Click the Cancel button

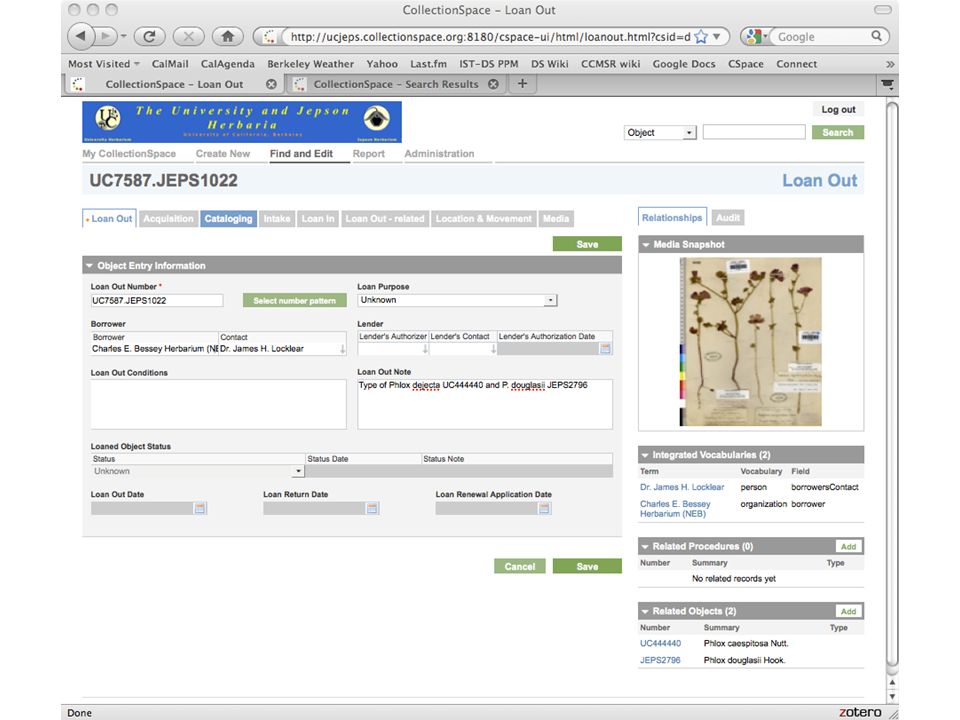(520, 566)
